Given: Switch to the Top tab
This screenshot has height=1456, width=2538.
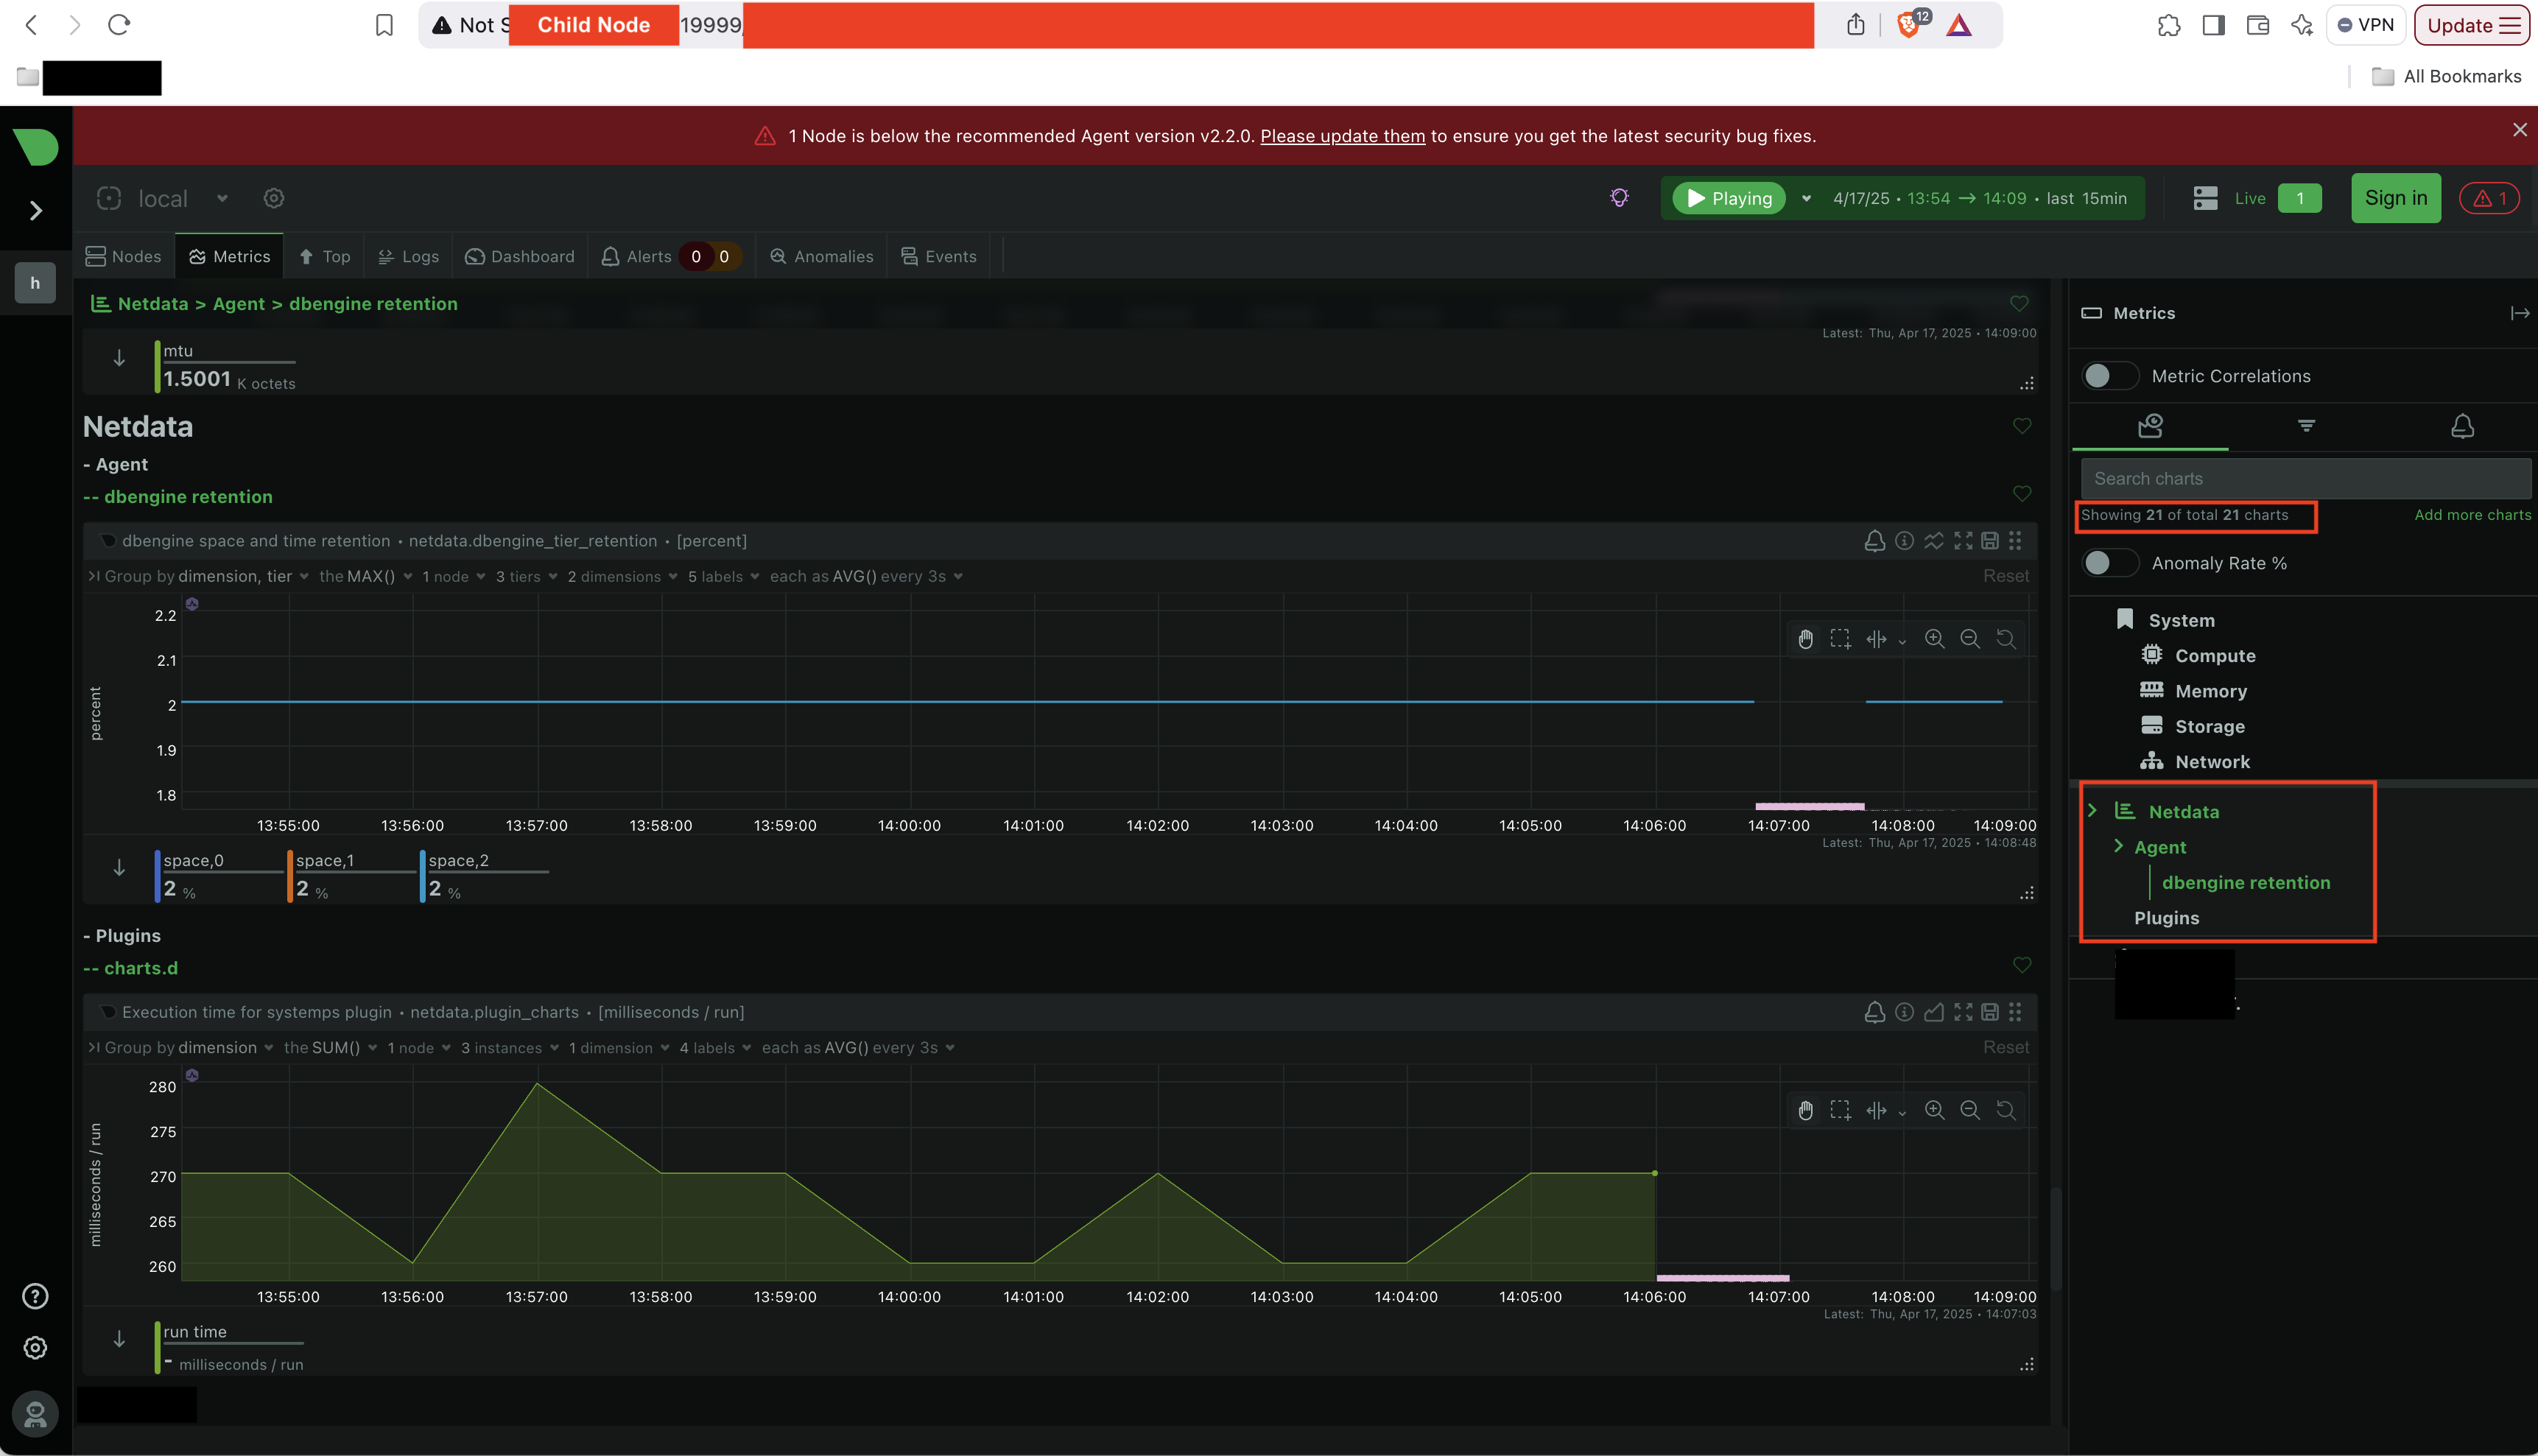Looking at the screenshot, I should coord(325,256).
